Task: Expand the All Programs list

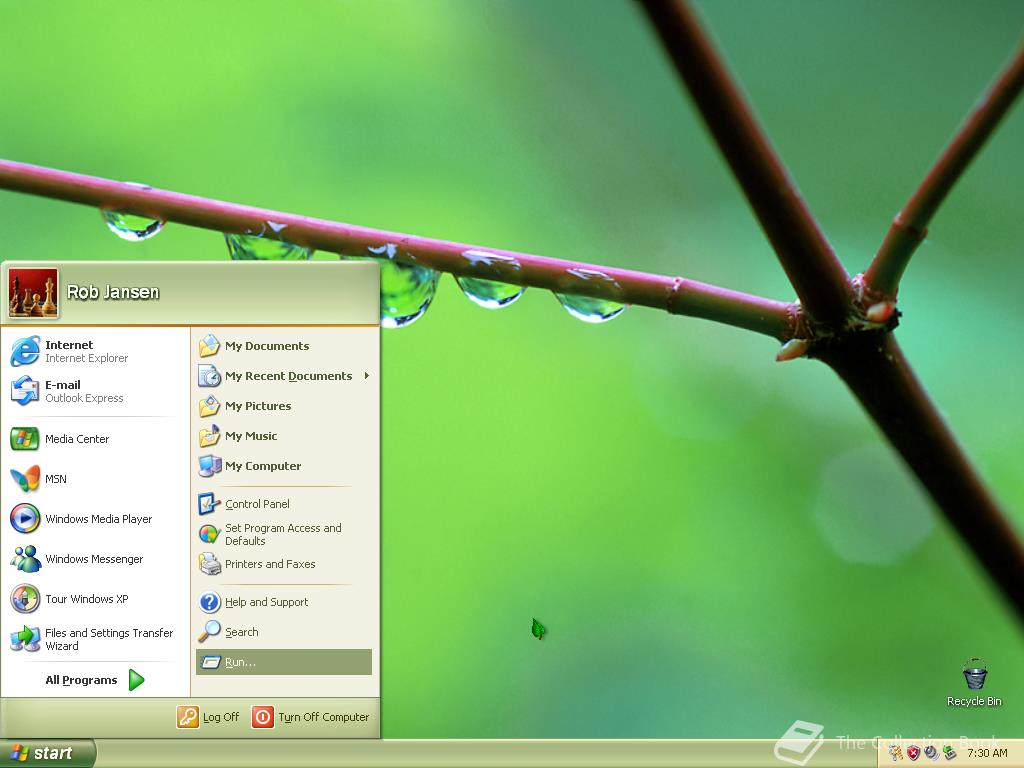Action: (95, 680)
